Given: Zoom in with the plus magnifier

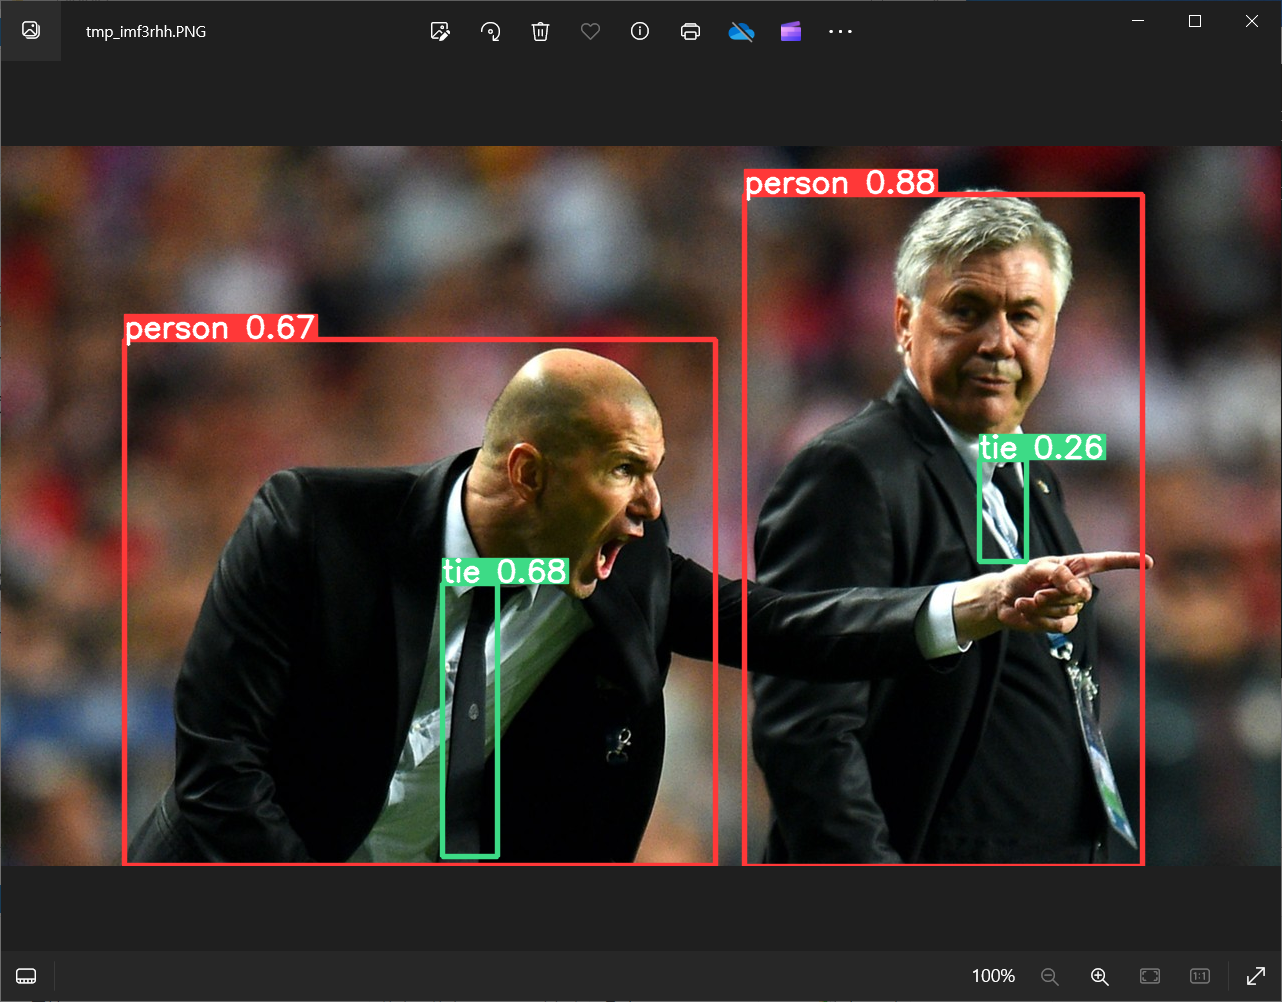Looking at the screenshot, I should pos(1099,976).
